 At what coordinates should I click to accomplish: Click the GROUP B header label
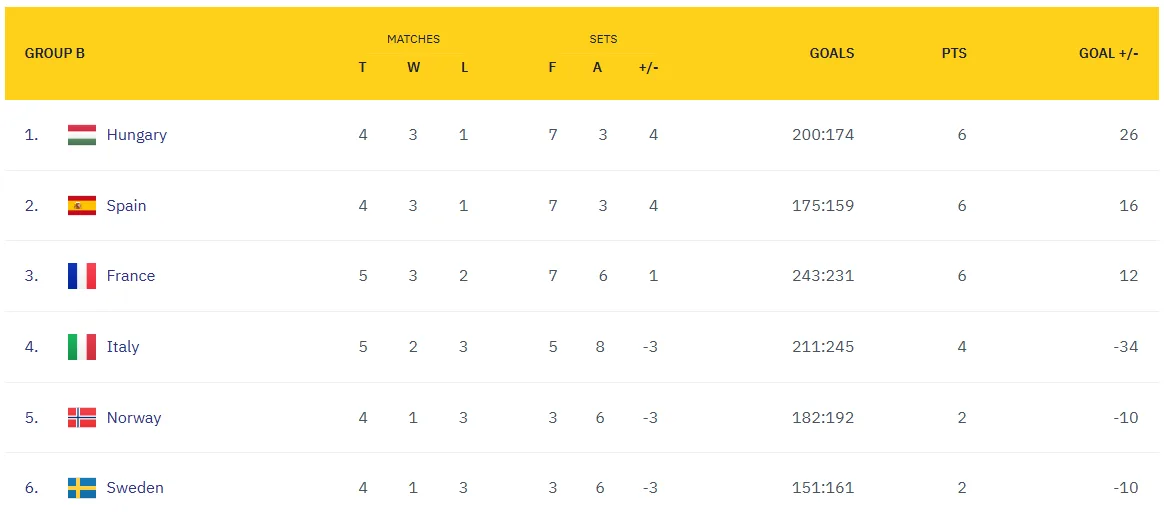pos(55,53)
